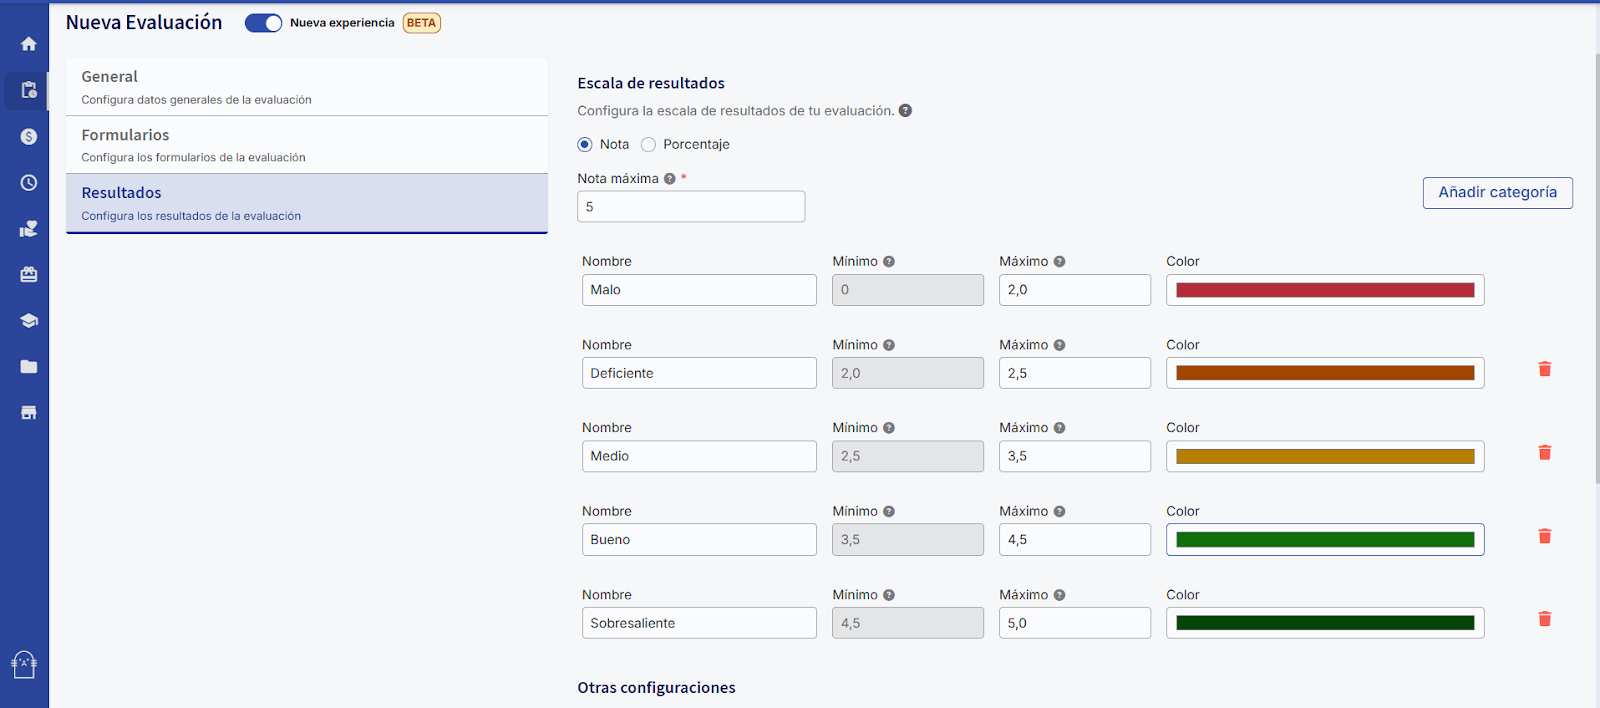The image size is (1600, 708).
Task: Click the hand holding heart sidebar icon
Action: pos(29,229)
